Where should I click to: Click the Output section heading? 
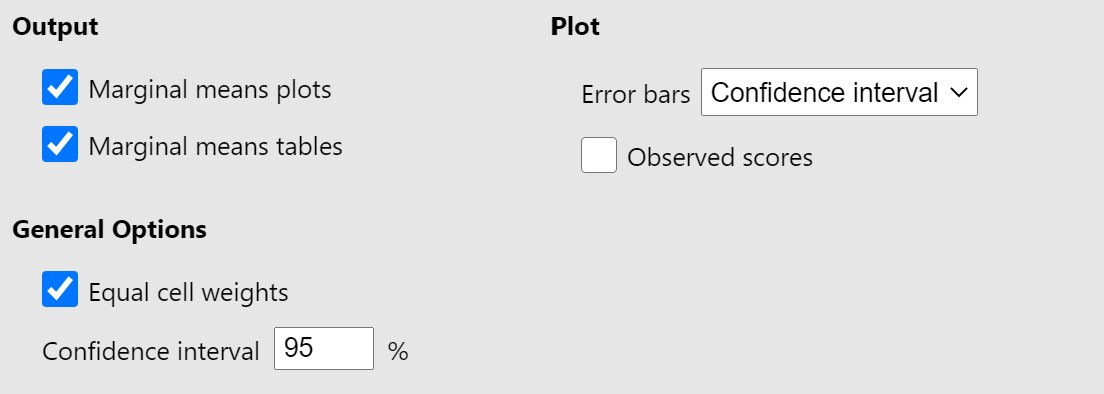point(56,27)
